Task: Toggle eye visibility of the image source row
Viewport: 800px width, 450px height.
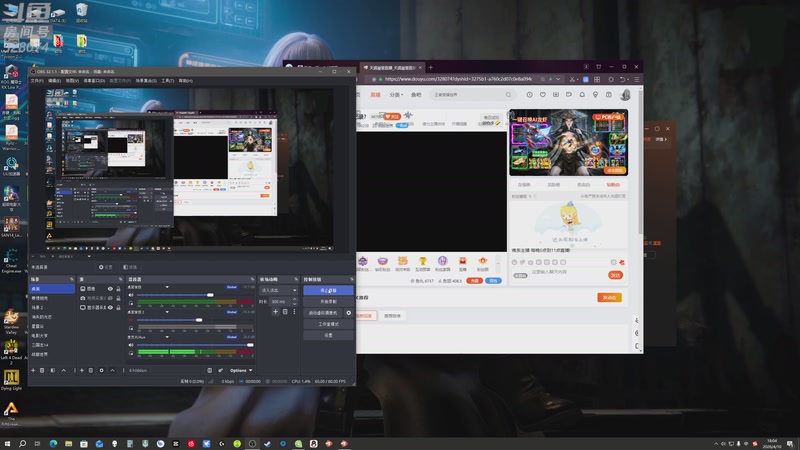Action: 110,289
